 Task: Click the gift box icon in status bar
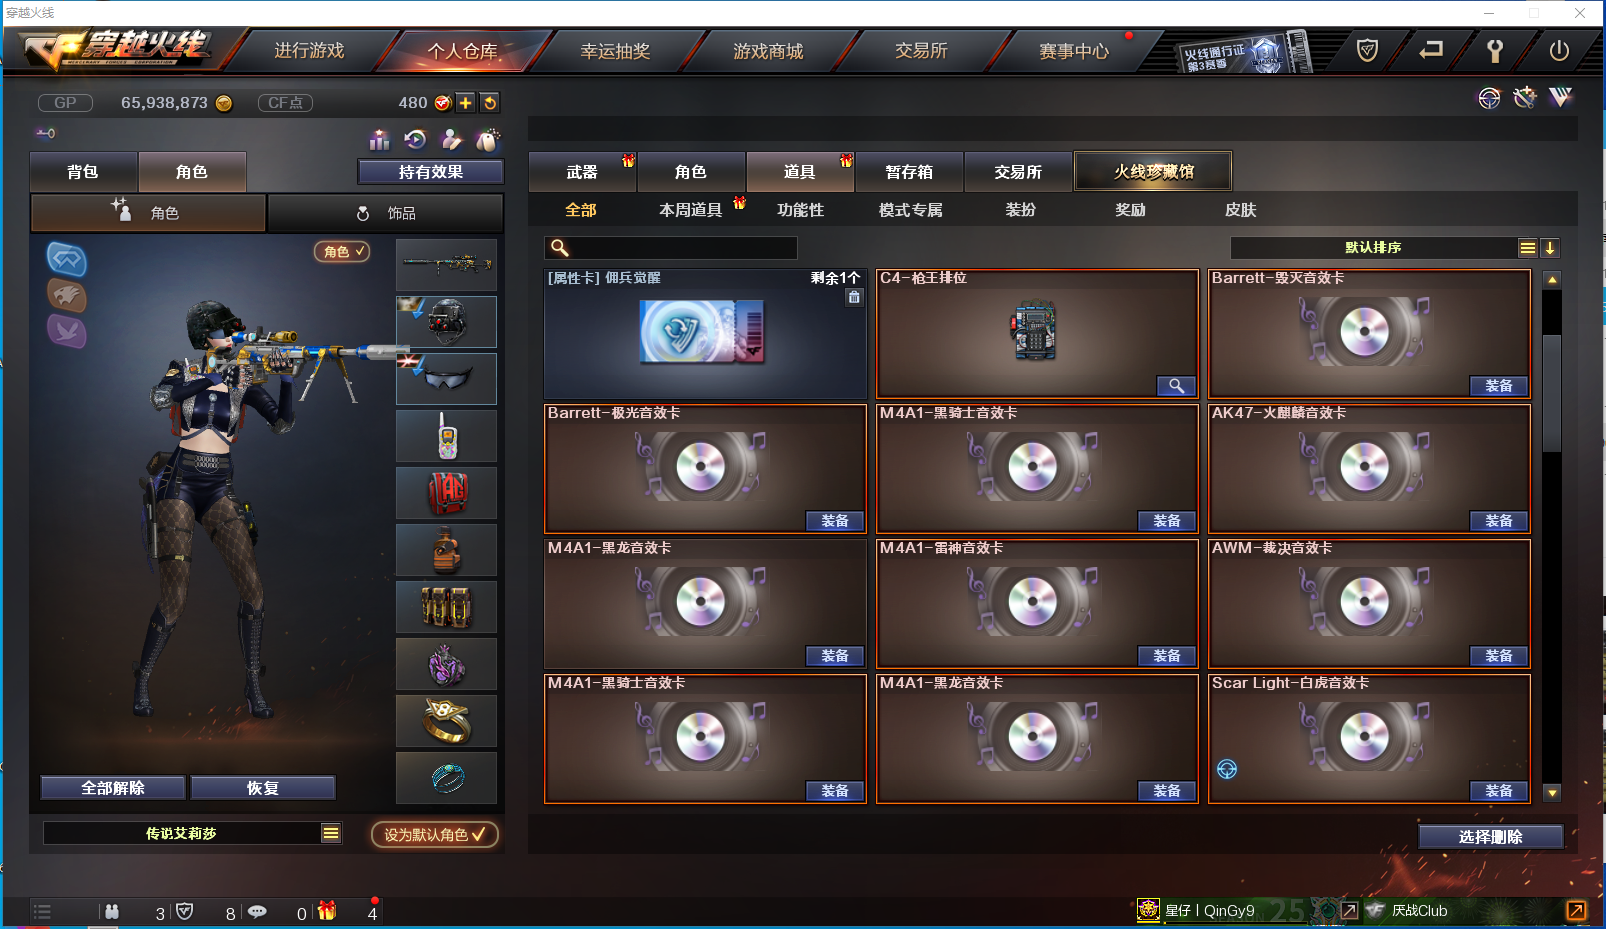point(327,911)
